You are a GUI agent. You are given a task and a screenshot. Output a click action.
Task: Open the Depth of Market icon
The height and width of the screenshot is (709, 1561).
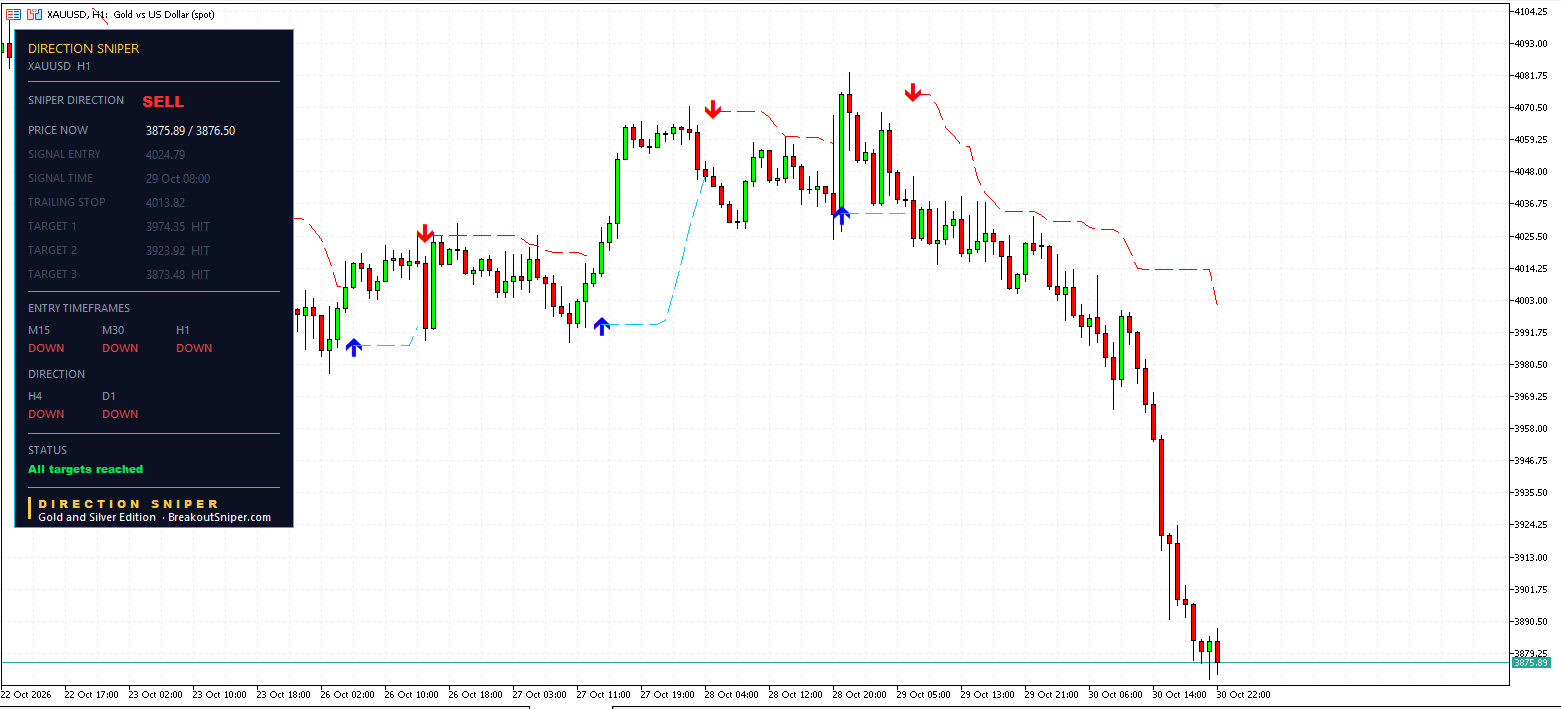34,14
